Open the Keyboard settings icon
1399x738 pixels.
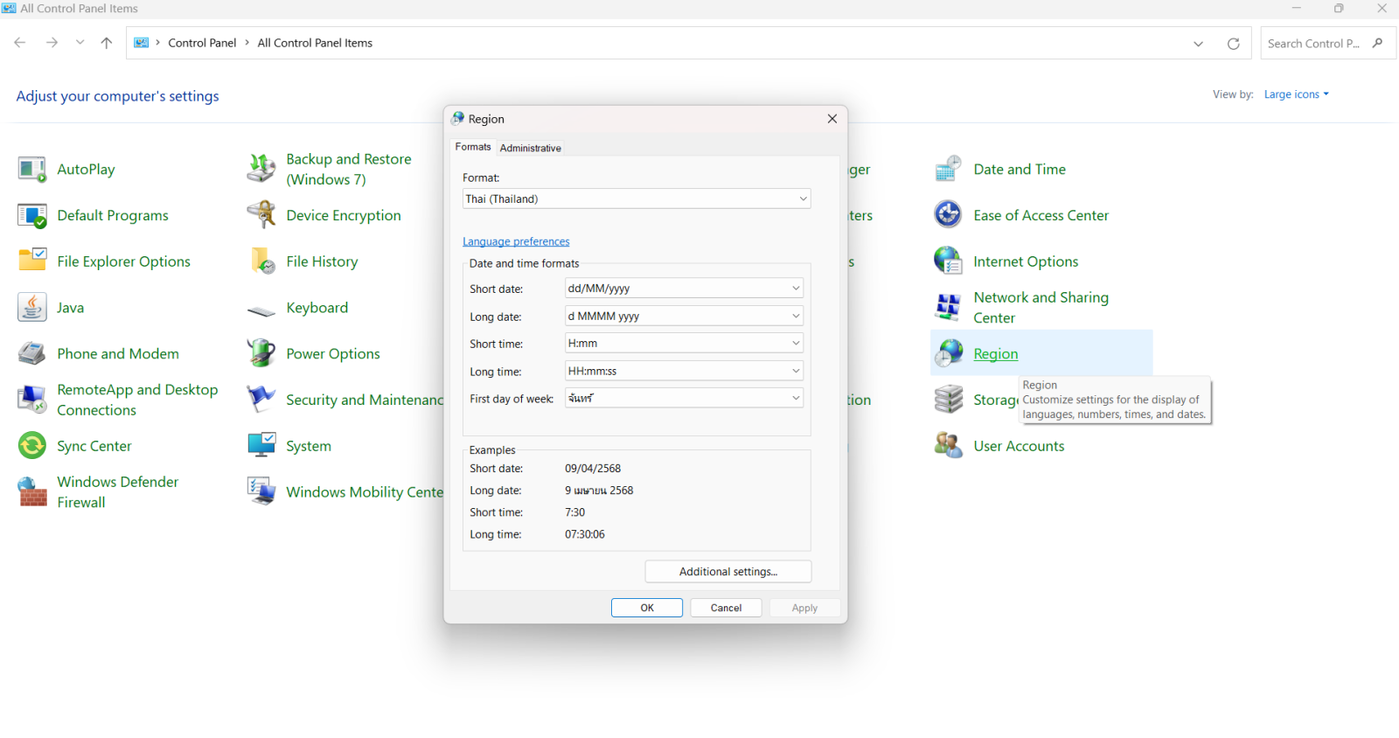[x=261, y=310]
